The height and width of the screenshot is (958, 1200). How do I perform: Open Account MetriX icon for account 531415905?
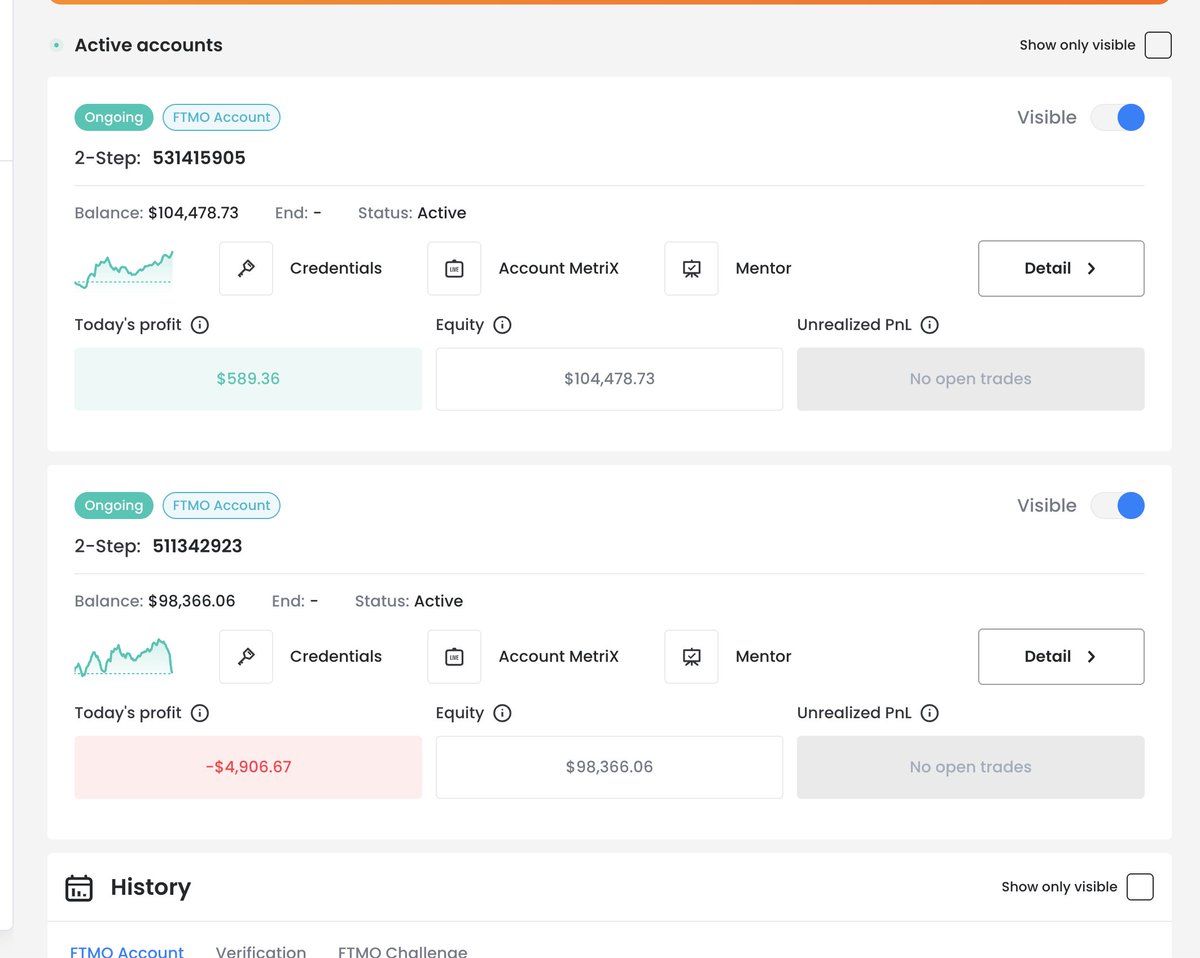click(x=454, y=268)
